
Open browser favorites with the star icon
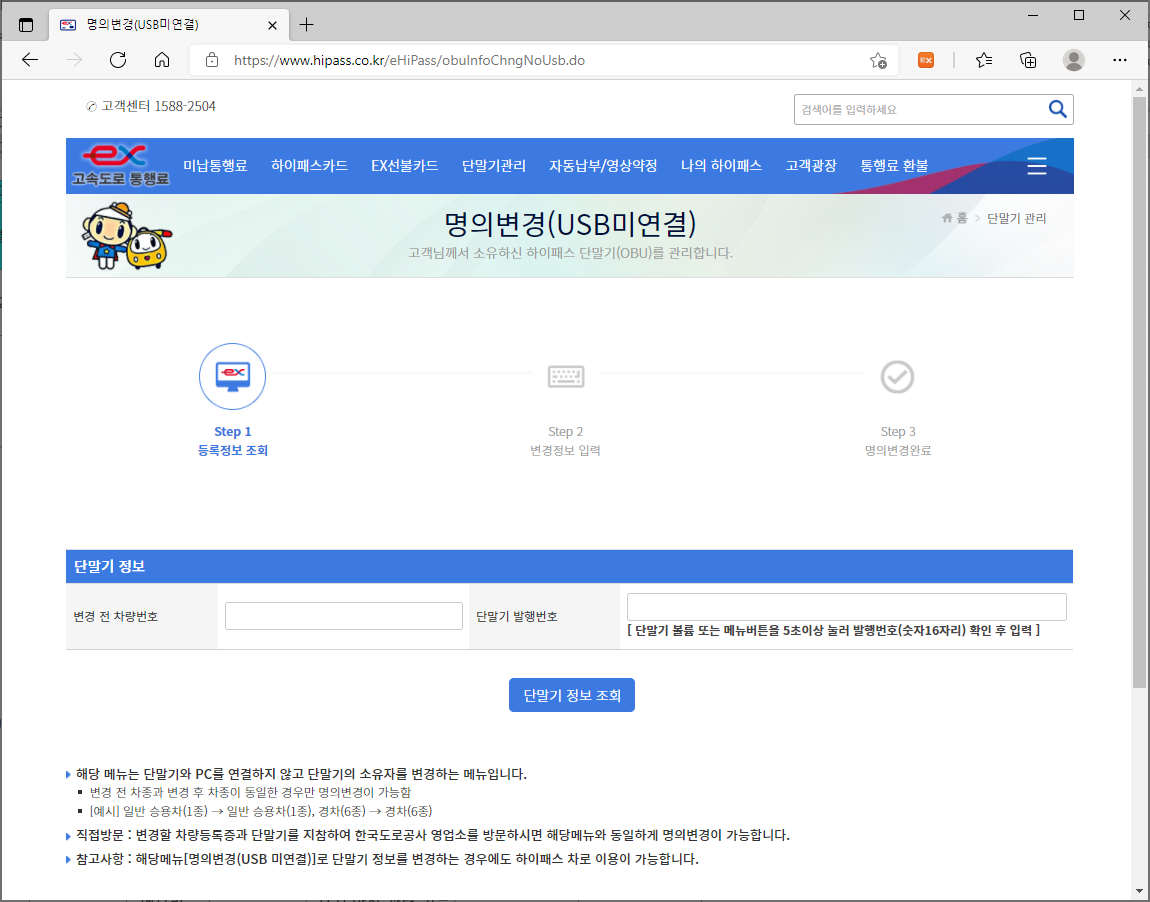coord(983,60)
